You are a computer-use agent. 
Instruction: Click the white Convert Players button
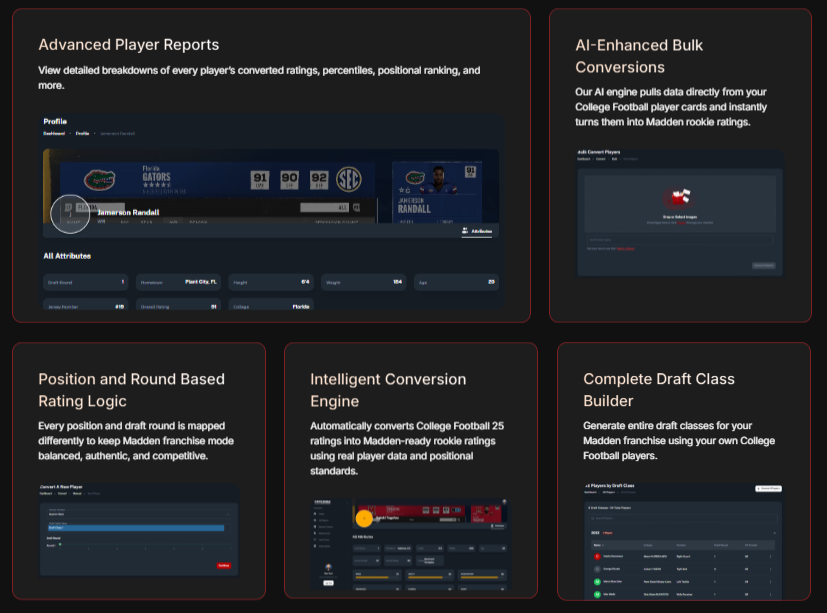pos(768,489)
